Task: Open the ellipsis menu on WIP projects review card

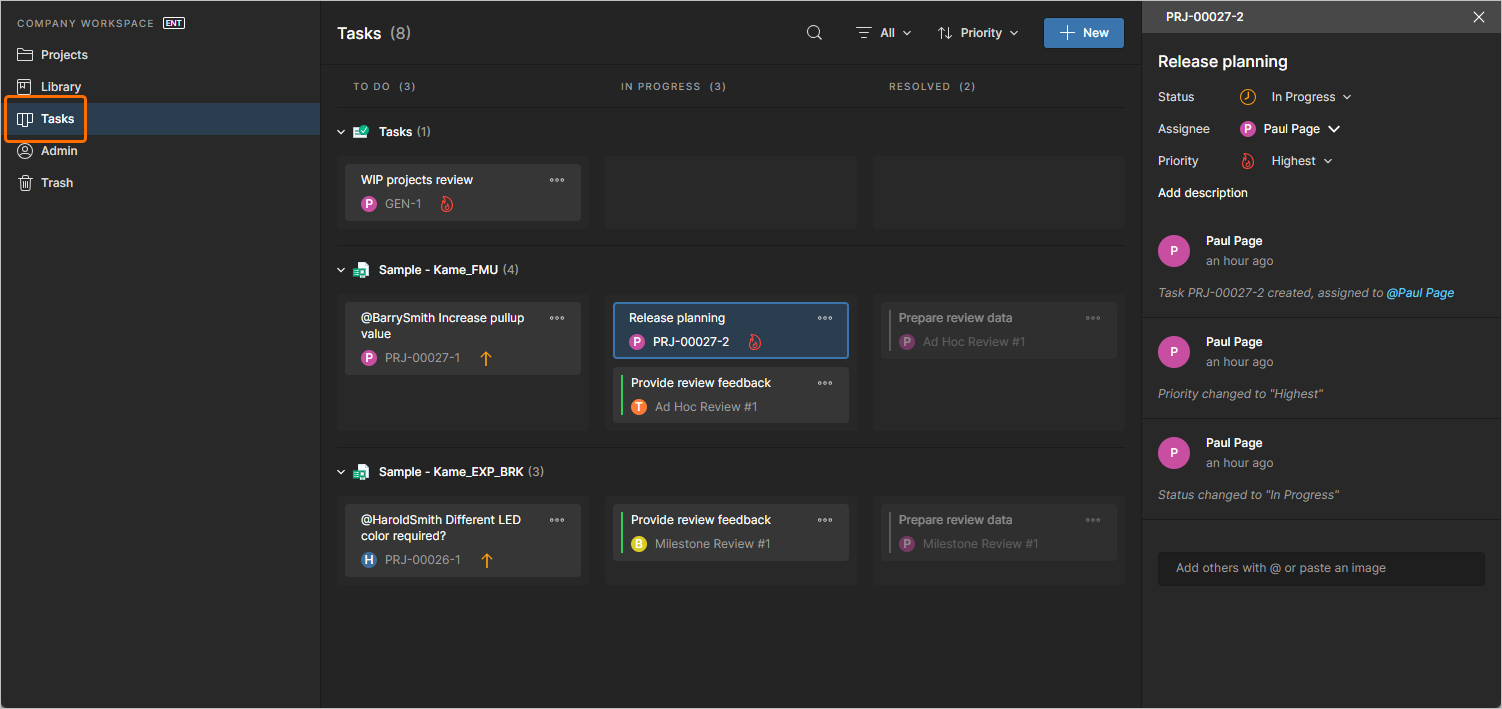Action: [557, 180]
